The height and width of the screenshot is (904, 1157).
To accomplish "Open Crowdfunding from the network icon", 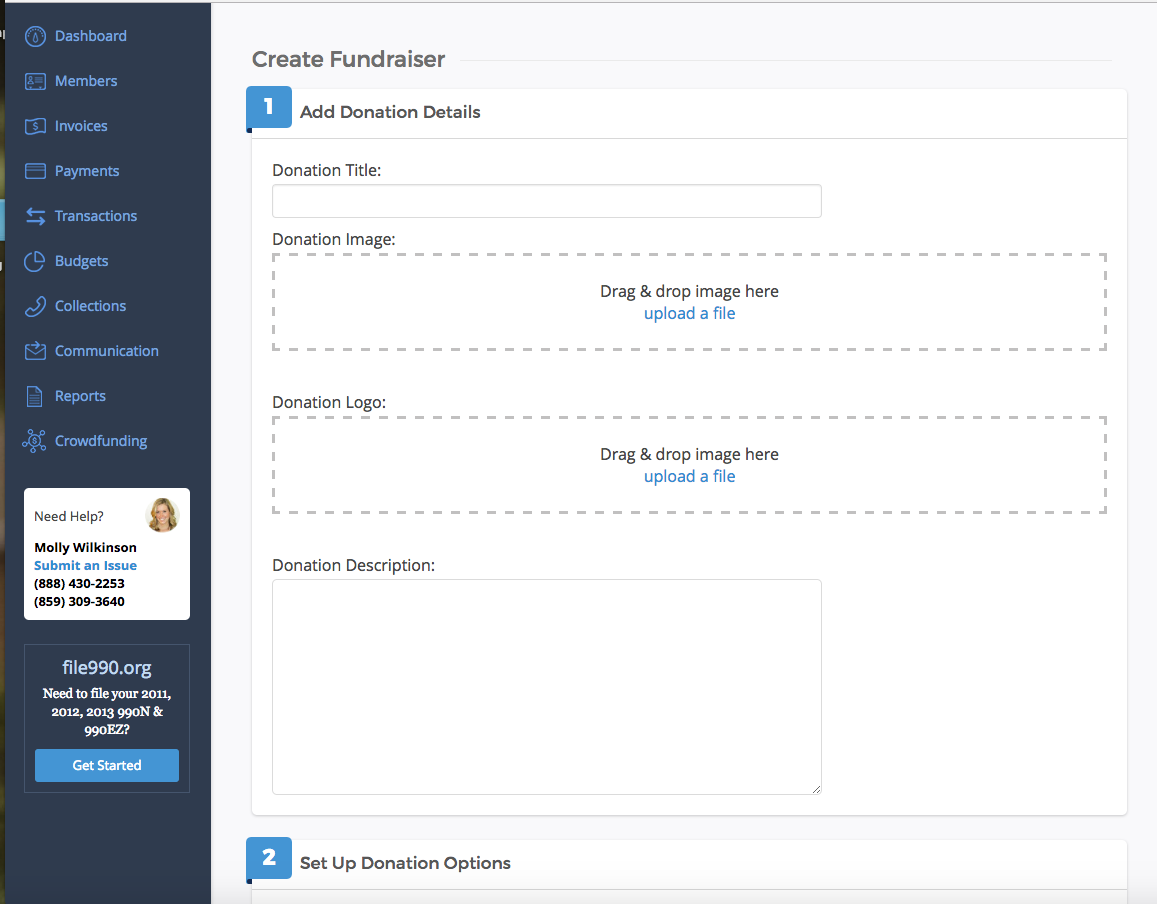I will point(35,441).
